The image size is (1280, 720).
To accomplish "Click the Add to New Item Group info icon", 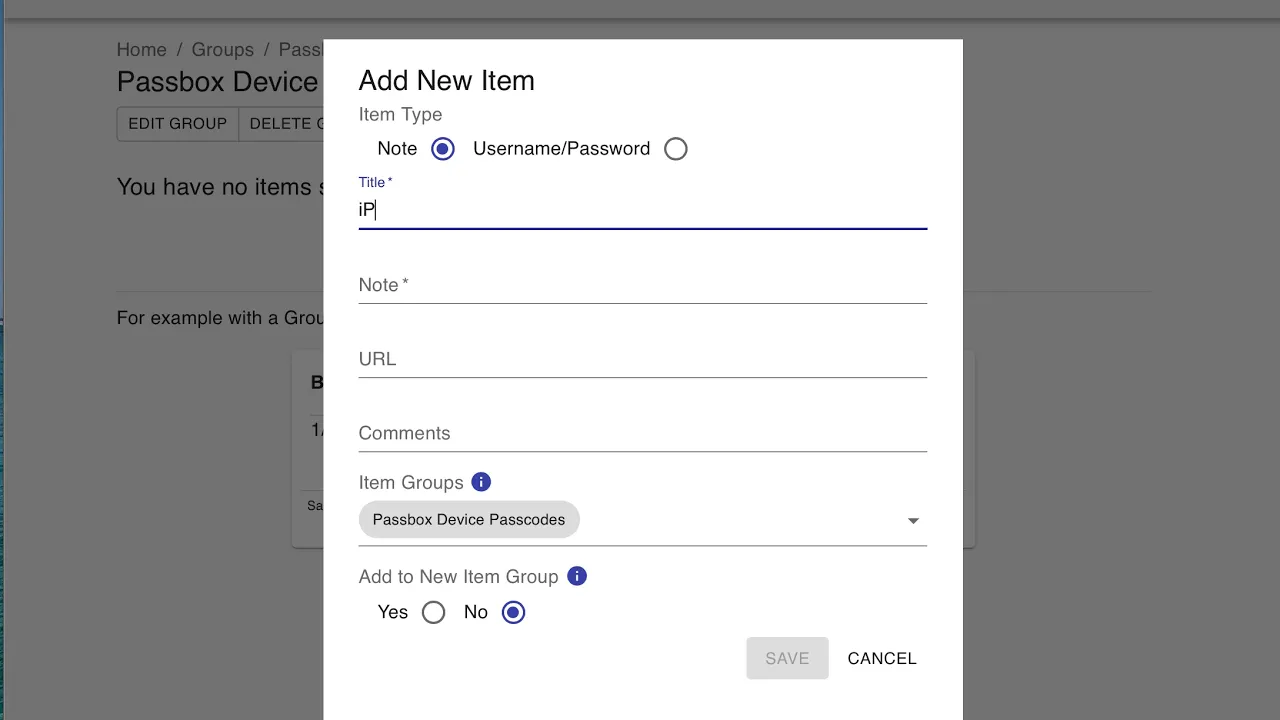I will [x=576, y=576].
